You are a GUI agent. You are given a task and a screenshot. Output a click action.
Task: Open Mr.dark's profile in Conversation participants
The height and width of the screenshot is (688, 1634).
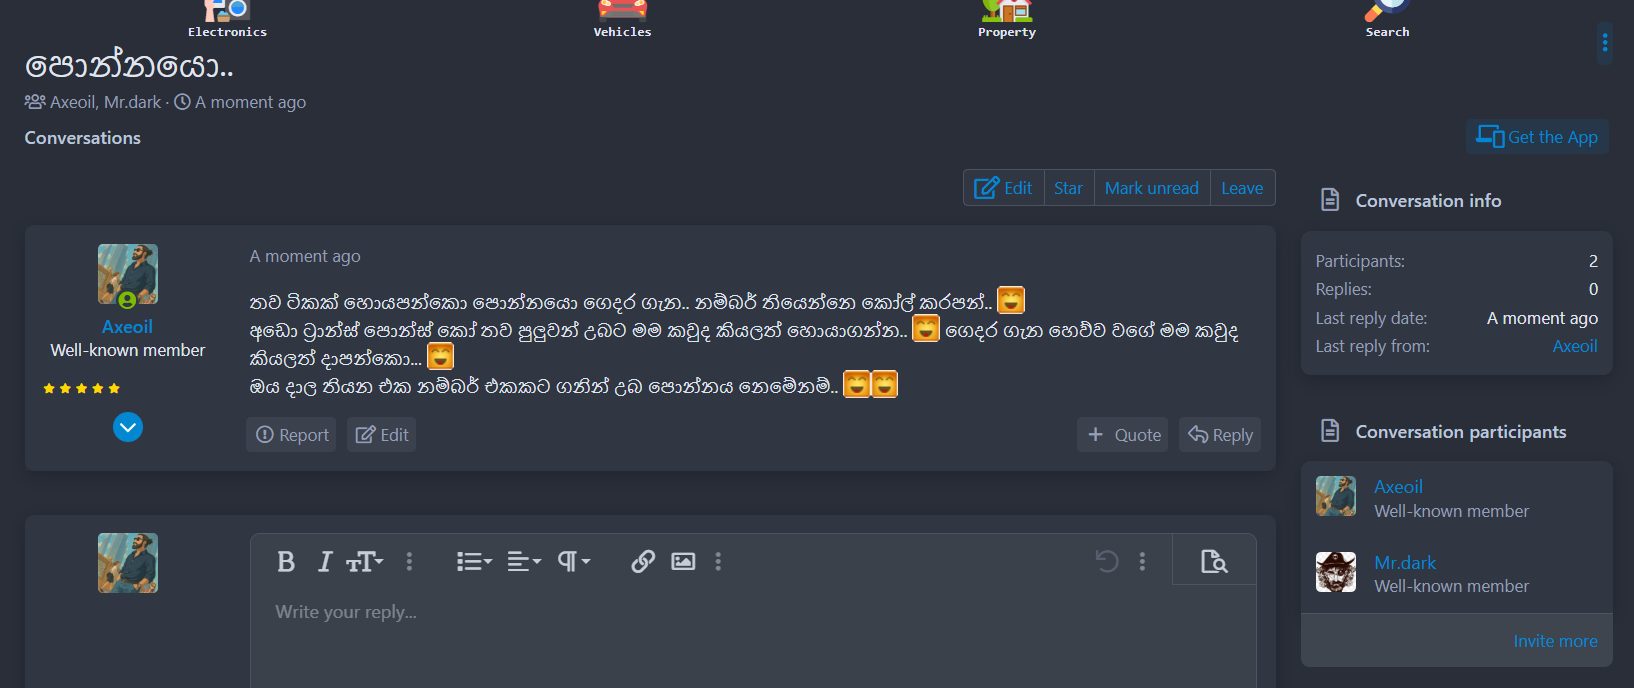coord(1405,563)
